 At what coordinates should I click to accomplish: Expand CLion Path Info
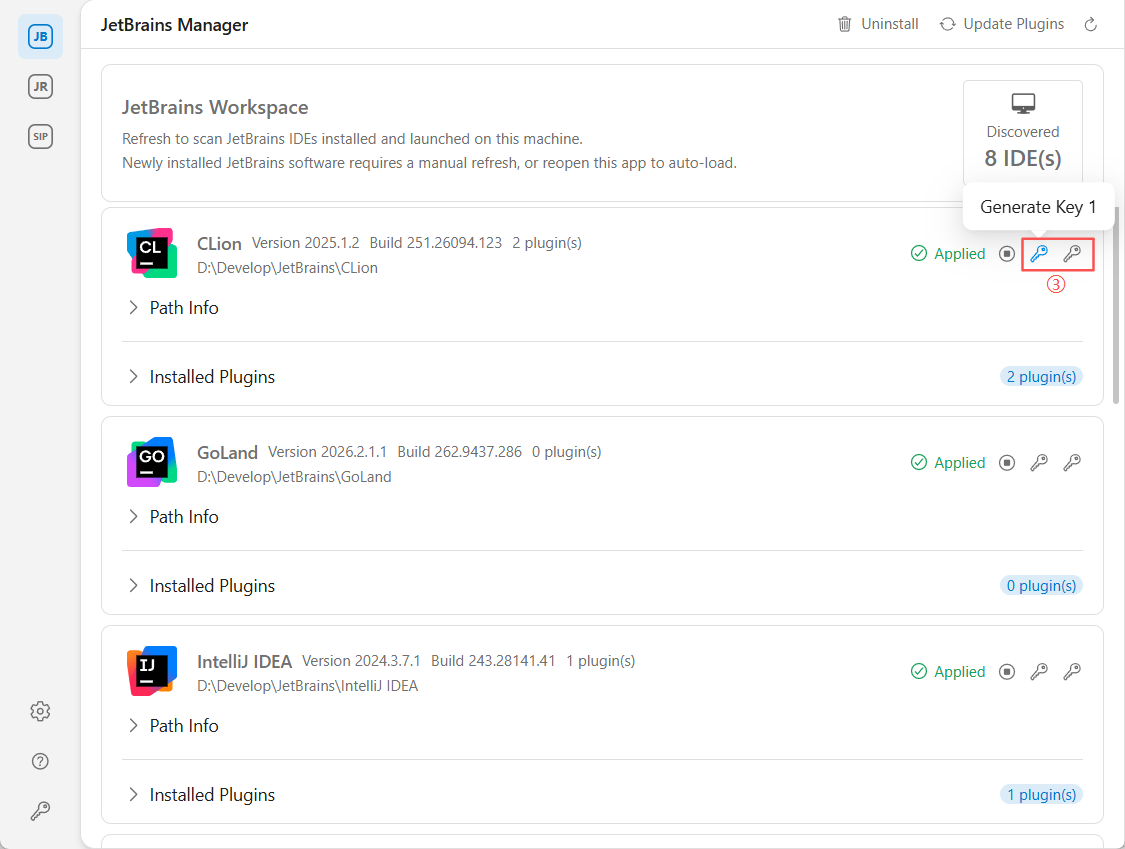pos(173,308)
